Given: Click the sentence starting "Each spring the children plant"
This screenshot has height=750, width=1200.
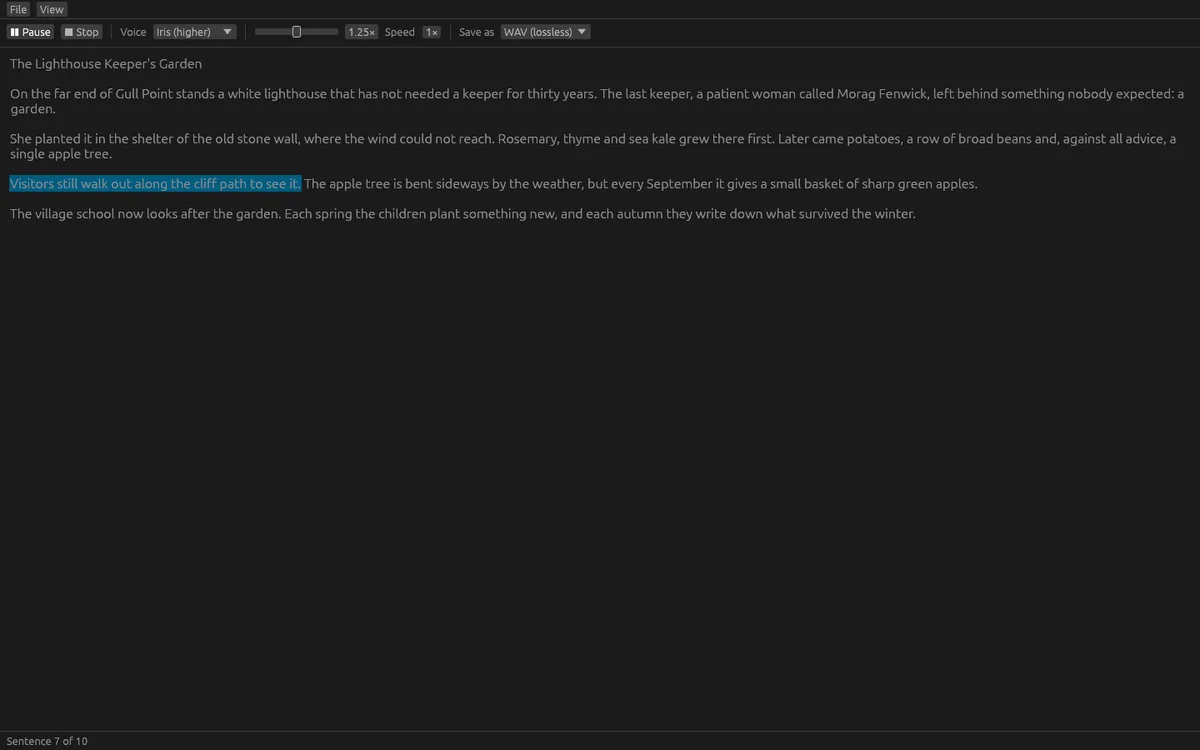Looking at the screenshot, I should [x=600, y=214].
